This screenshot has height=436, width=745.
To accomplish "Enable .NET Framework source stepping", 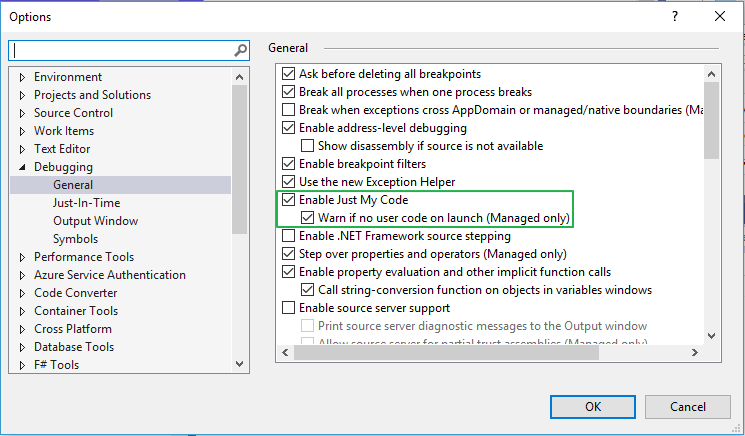I will pyautogui.click(x=290, y=236).
